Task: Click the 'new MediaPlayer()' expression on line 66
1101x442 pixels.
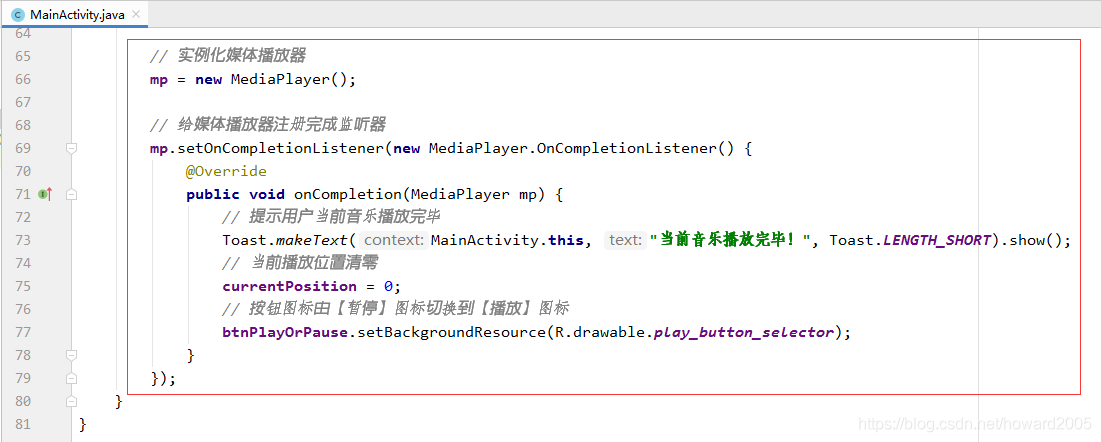Action: 271,79
